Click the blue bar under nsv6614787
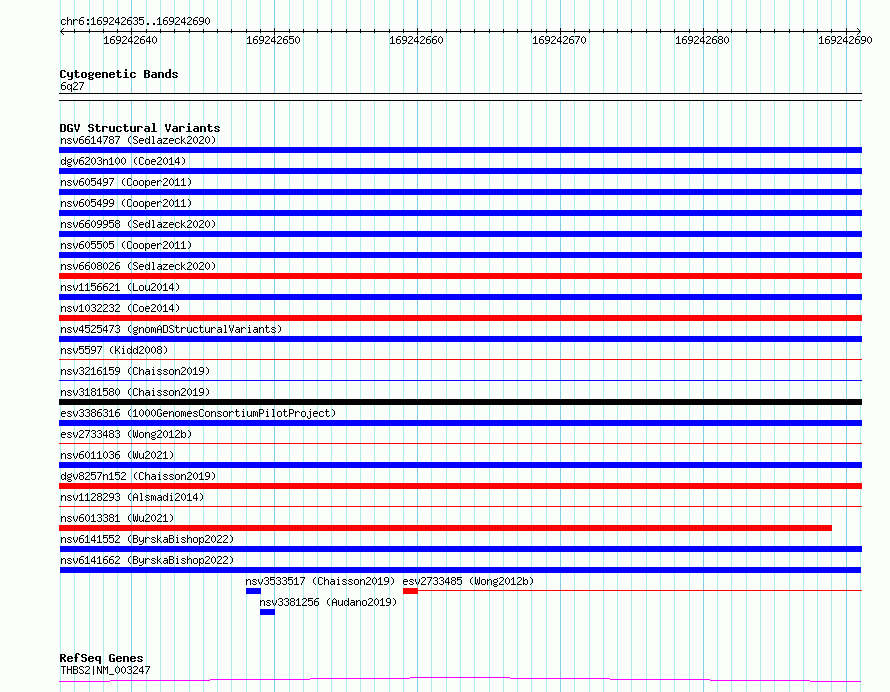Viewport: 890px width, 692px height. pos(460,150)
